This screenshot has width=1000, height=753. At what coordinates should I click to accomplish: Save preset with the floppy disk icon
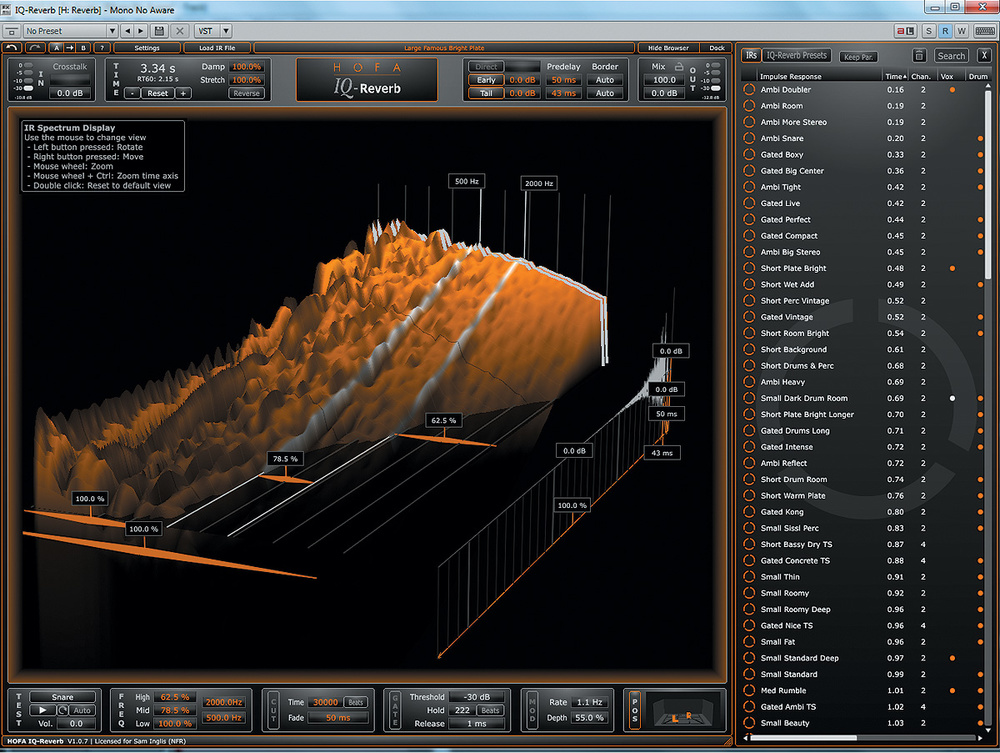pyautogui.click(x=159, y=31)
